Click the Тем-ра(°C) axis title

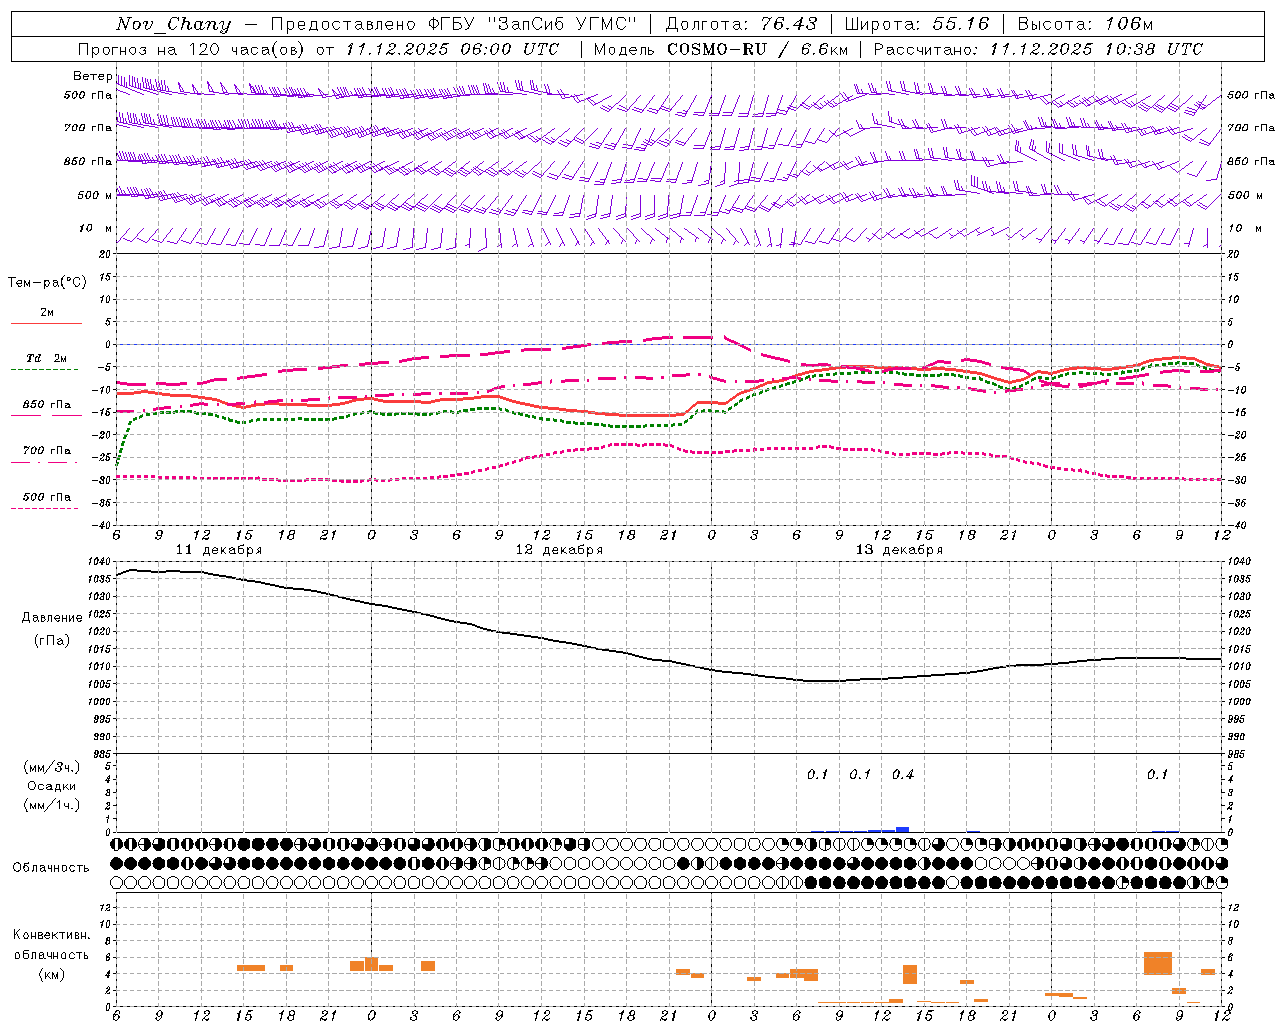47,282
